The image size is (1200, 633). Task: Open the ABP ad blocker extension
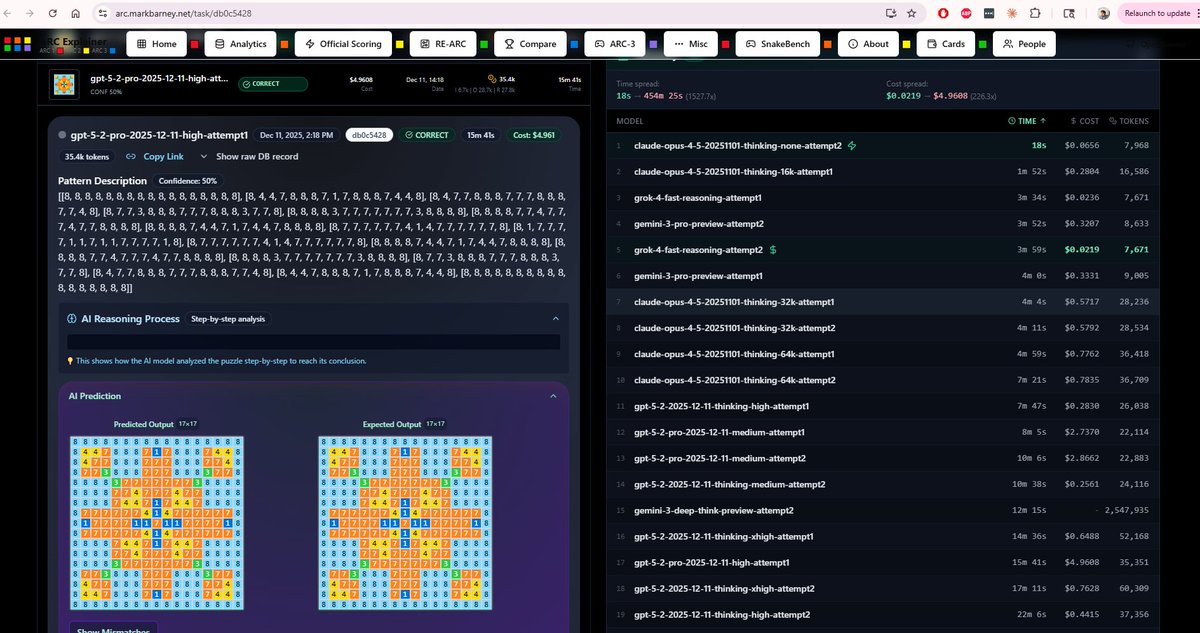click(x=966, y=14)
